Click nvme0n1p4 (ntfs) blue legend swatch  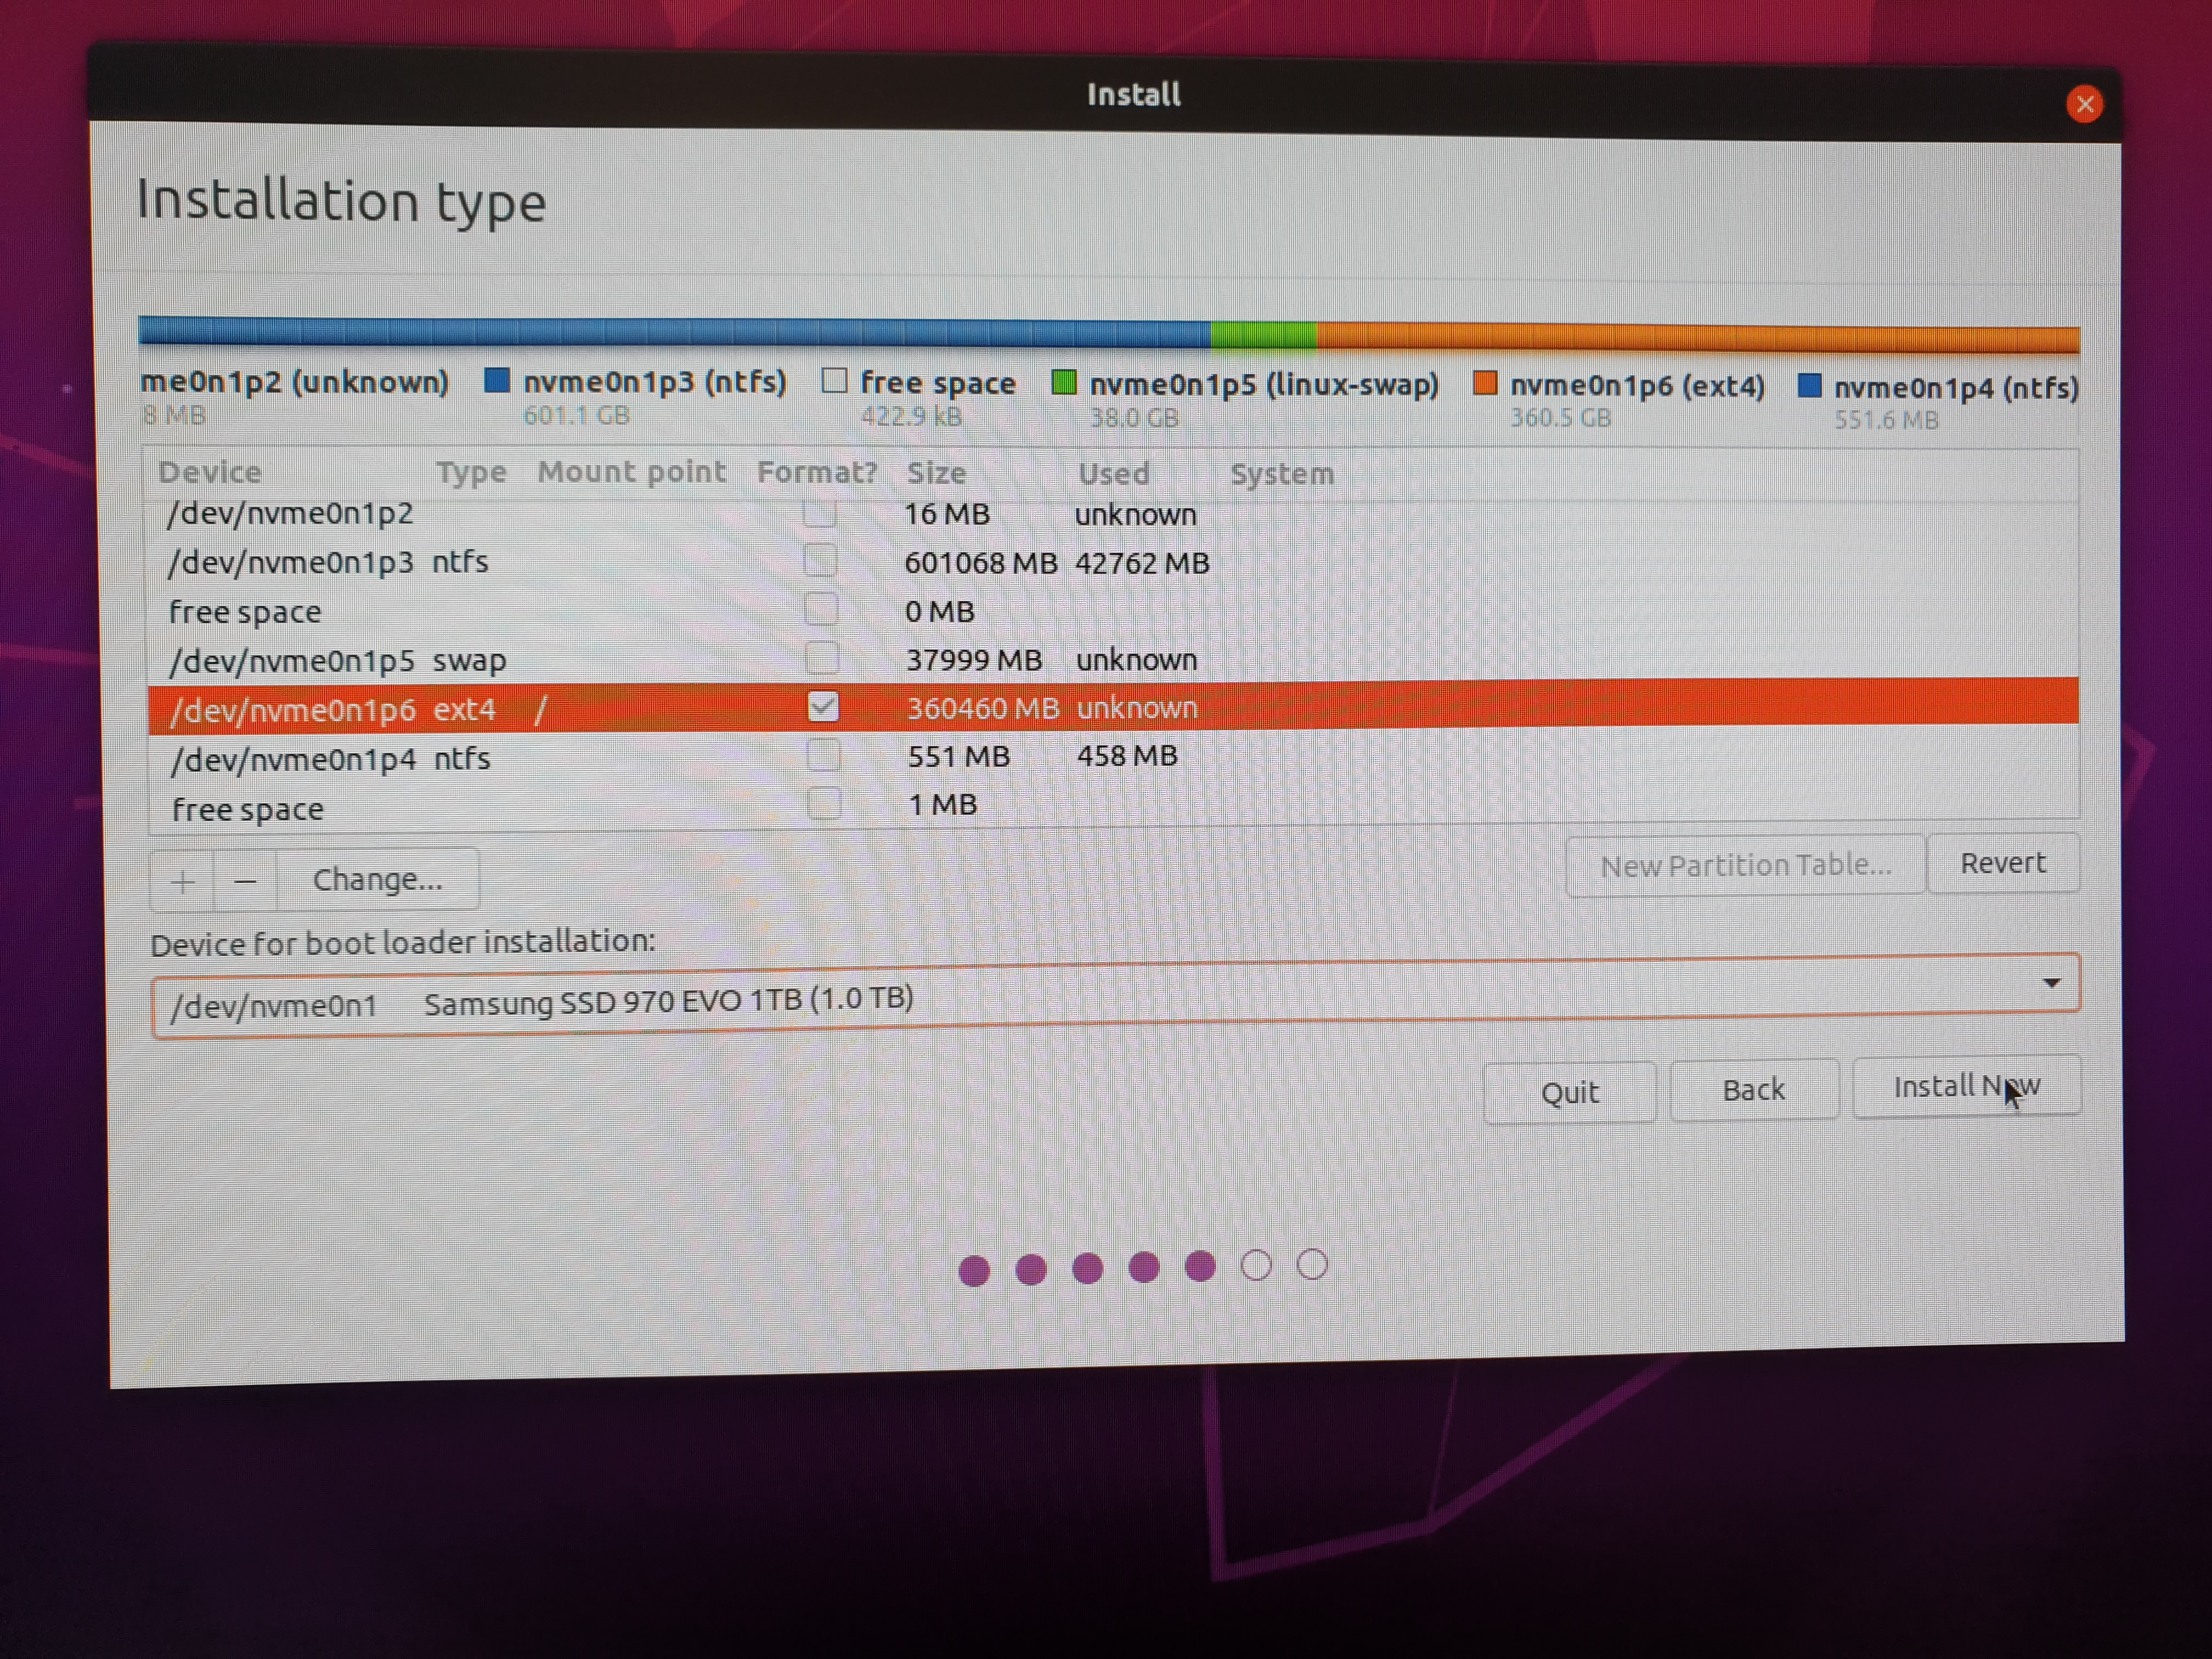1809,385
